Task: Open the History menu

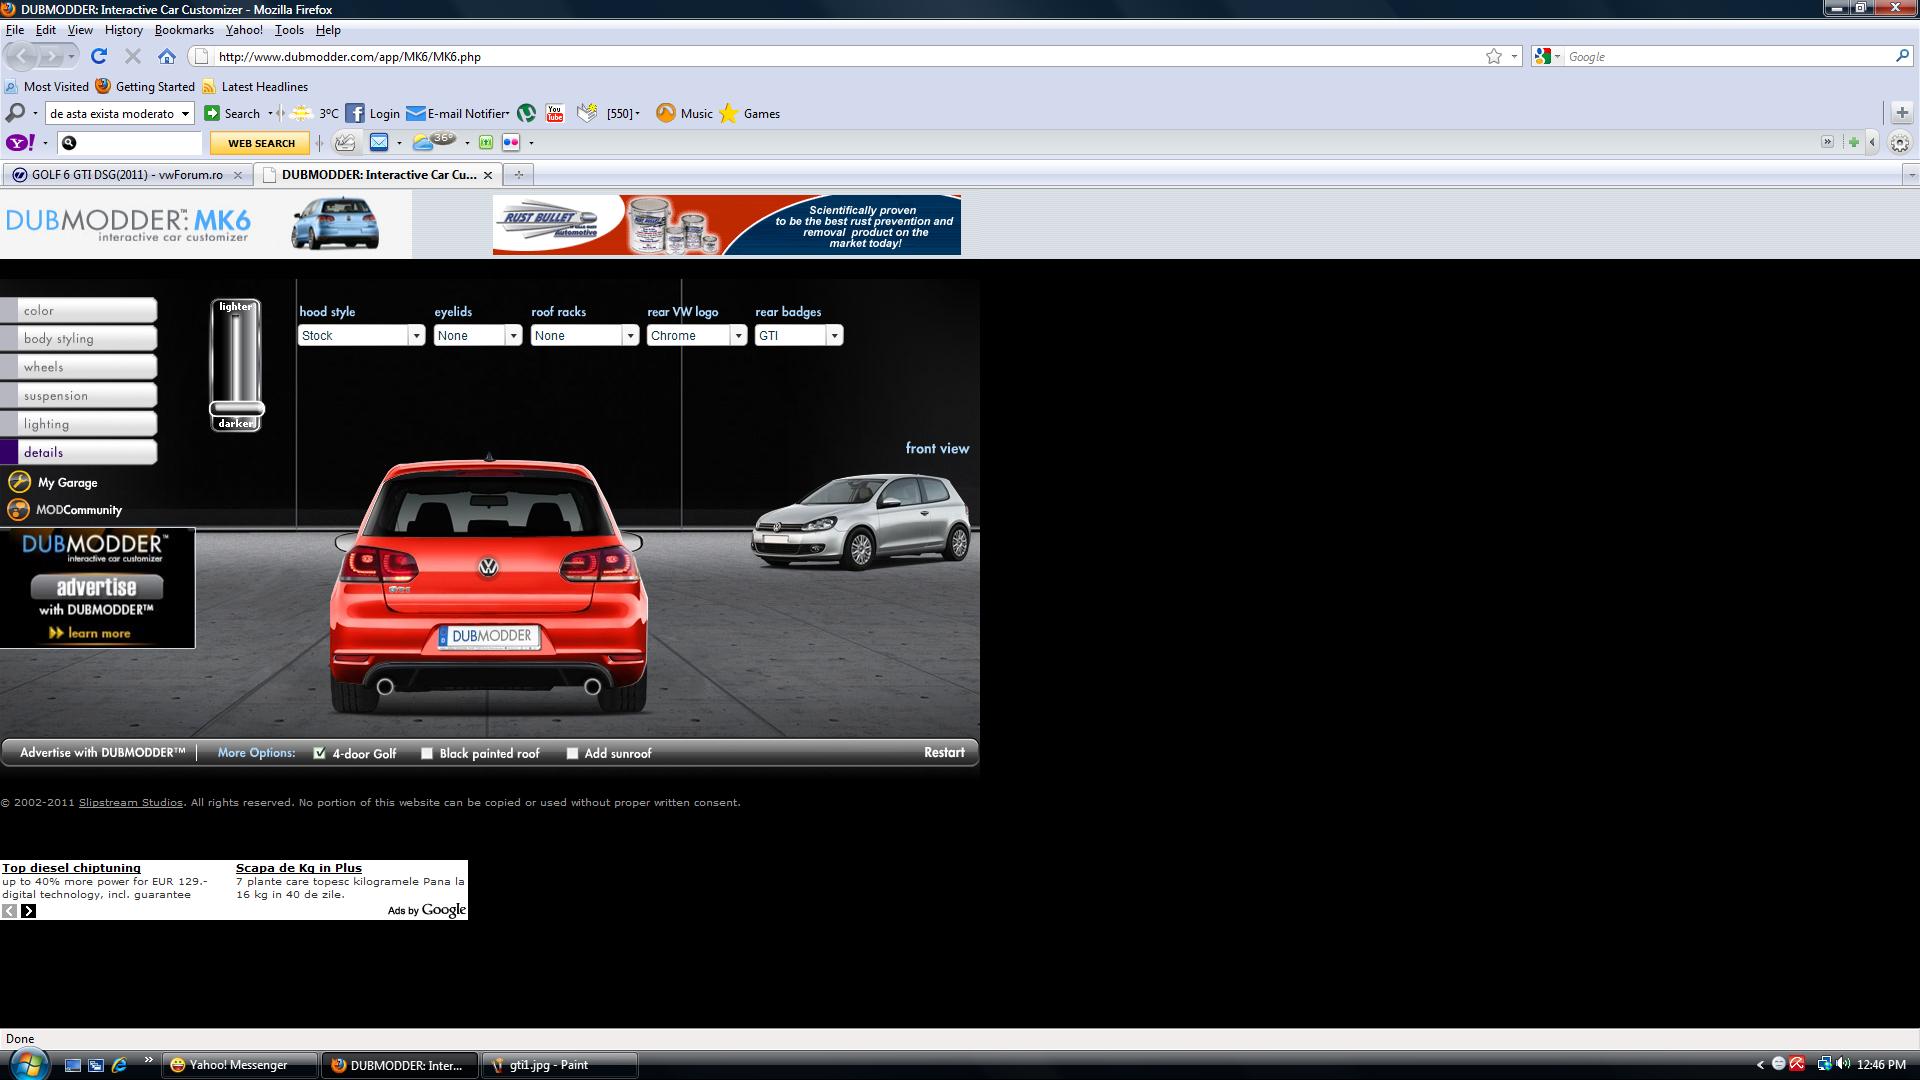Action: pos(124,30)
